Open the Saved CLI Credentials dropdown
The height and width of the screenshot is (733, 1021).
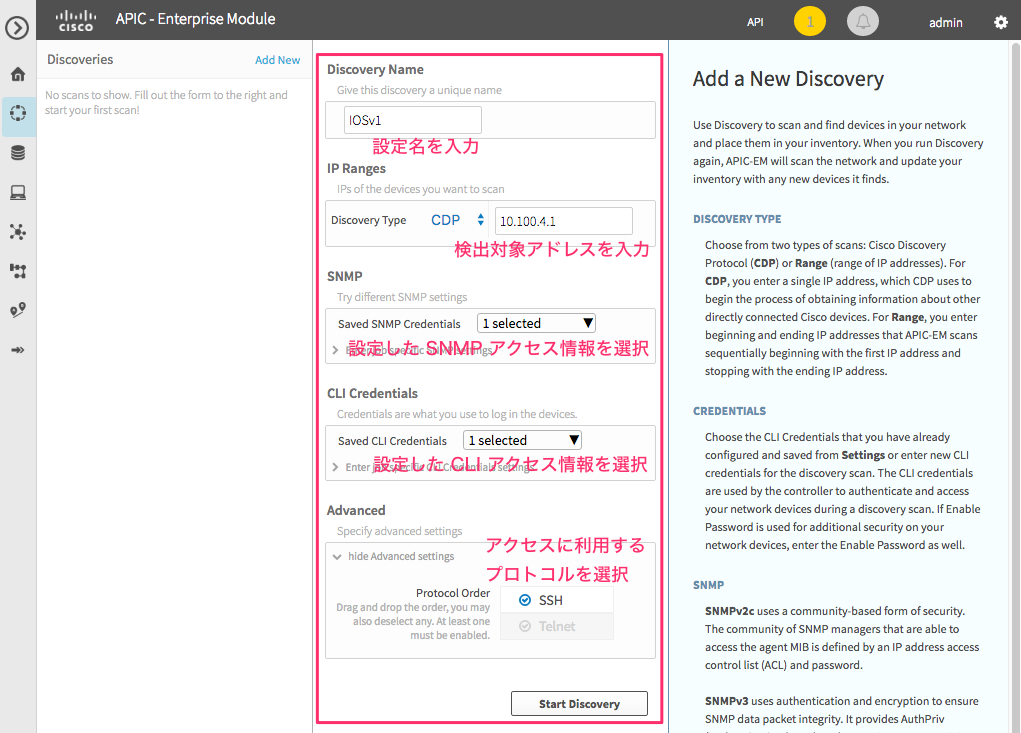pyautogui.click(x=522, y=440)
